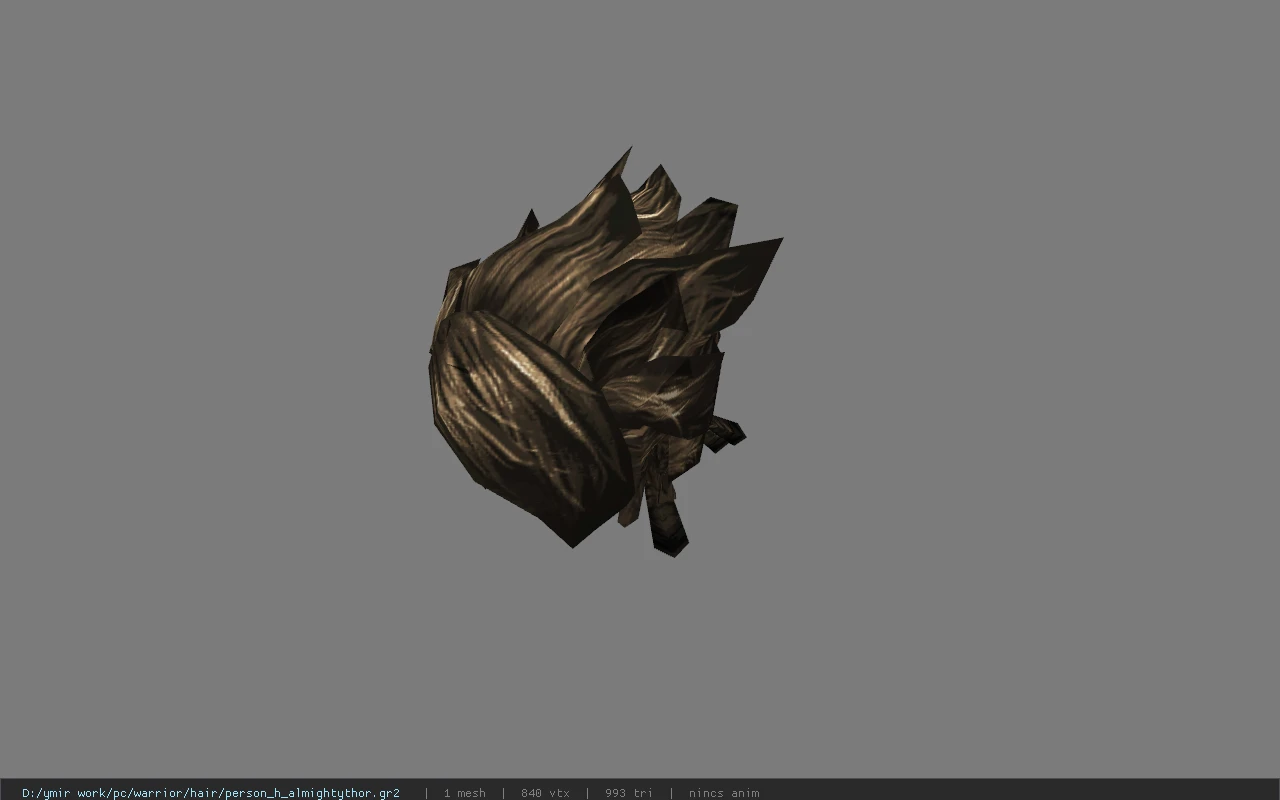Click the "840 vtx" vertex count
The image size is (1280, 800).
545,793
